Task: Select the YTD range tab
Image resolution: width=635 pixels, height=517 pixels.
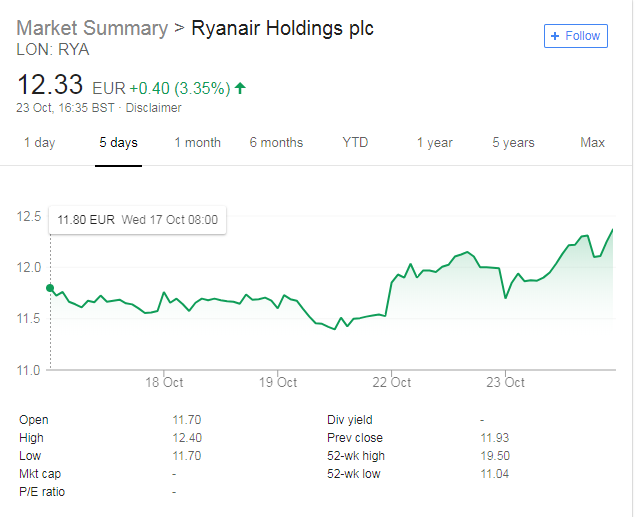Action: [x=355, y=143]
